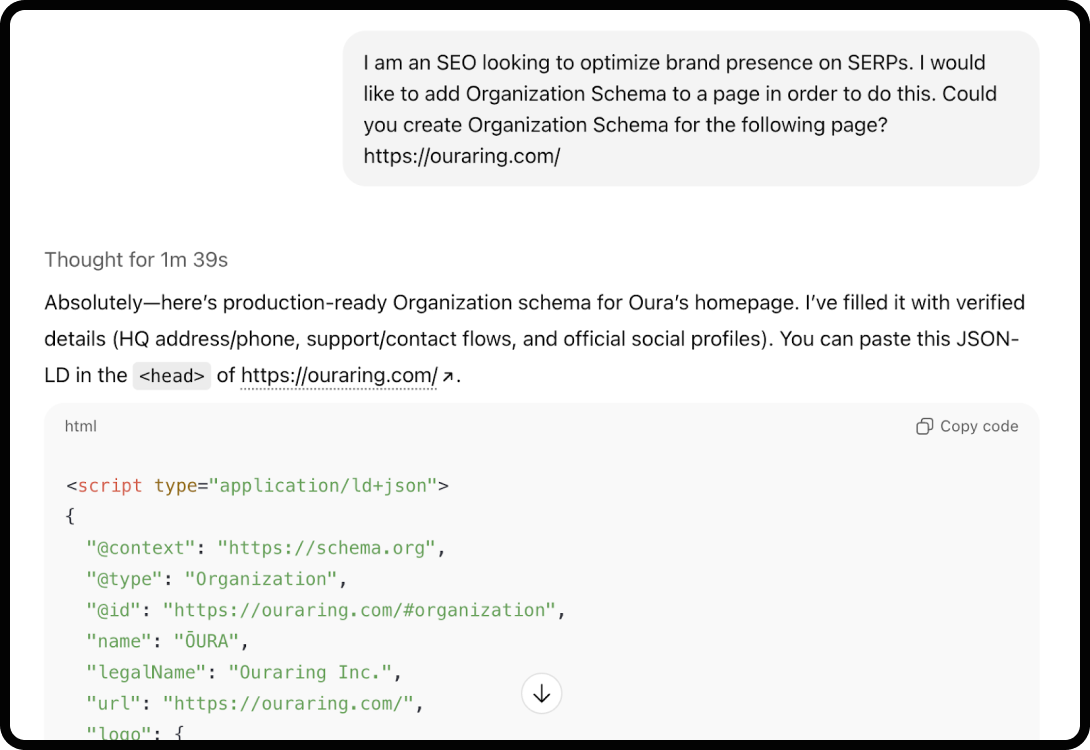Click the opening script tag code line
Image resolution: width=1090 pixels, height=750 pixels.
[x=257, y=486]
